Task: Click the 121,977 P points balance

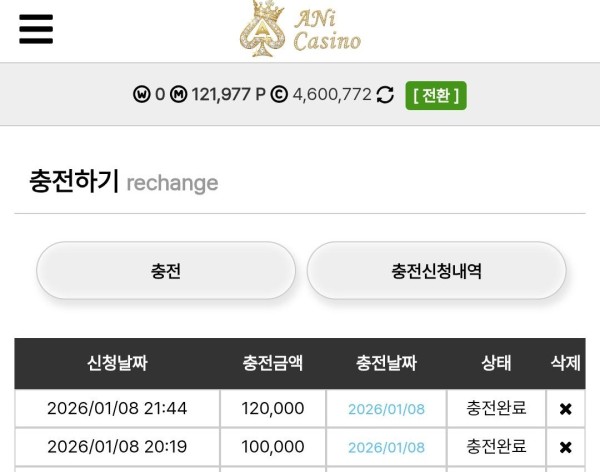Action: 229,95
